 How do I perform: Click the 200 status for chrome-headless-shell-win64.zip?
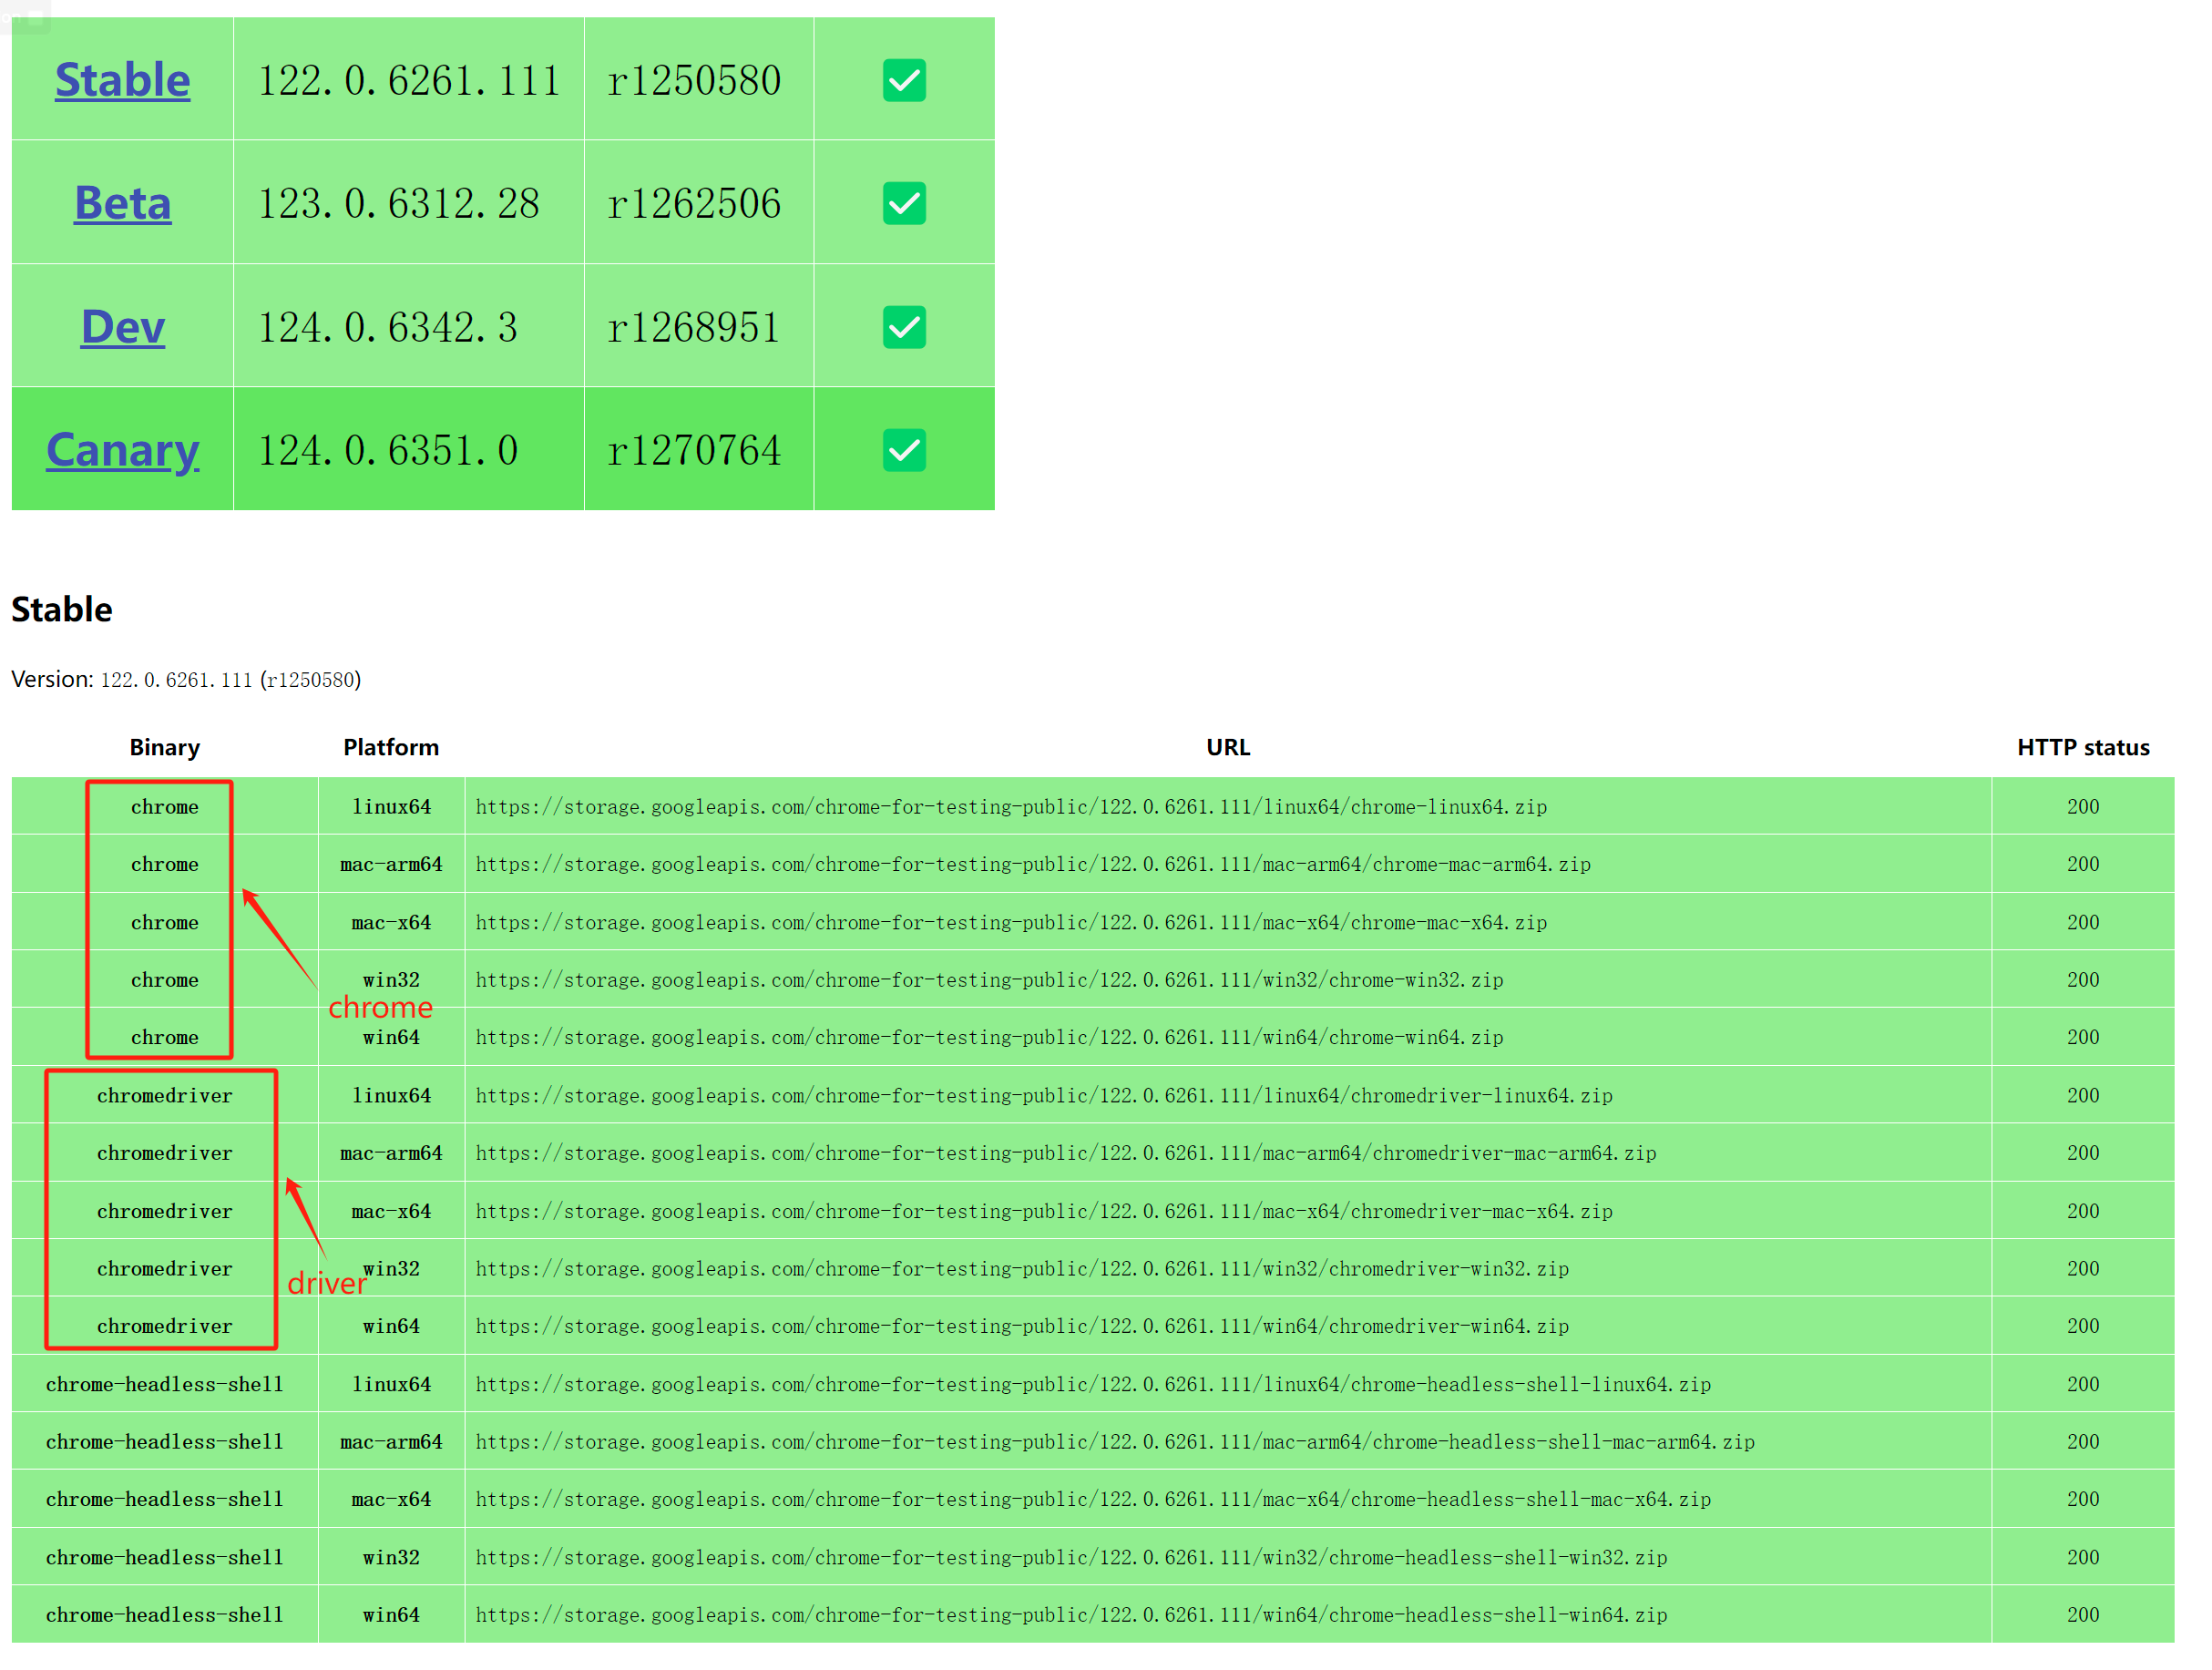coord(2083,1615)
